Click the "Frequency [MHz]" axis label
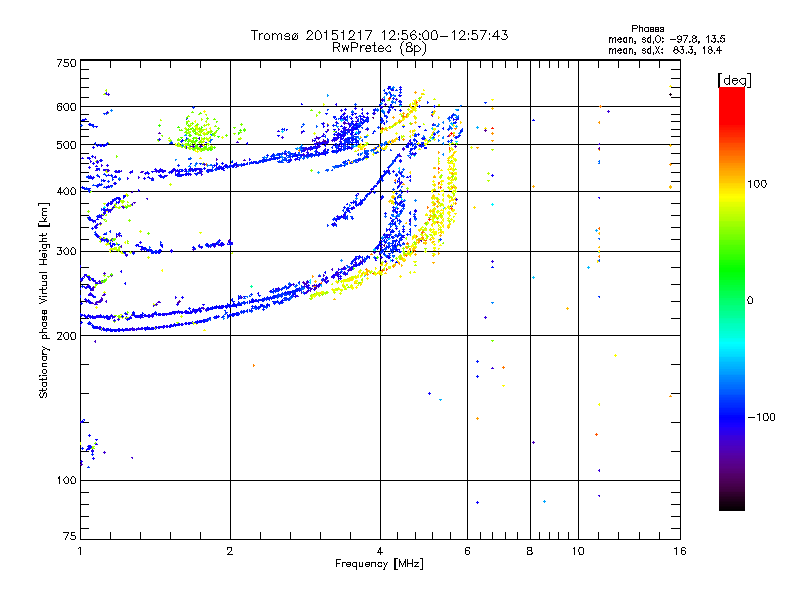The width and height of the screenshot is (800, 600). (x=379, y=564)
